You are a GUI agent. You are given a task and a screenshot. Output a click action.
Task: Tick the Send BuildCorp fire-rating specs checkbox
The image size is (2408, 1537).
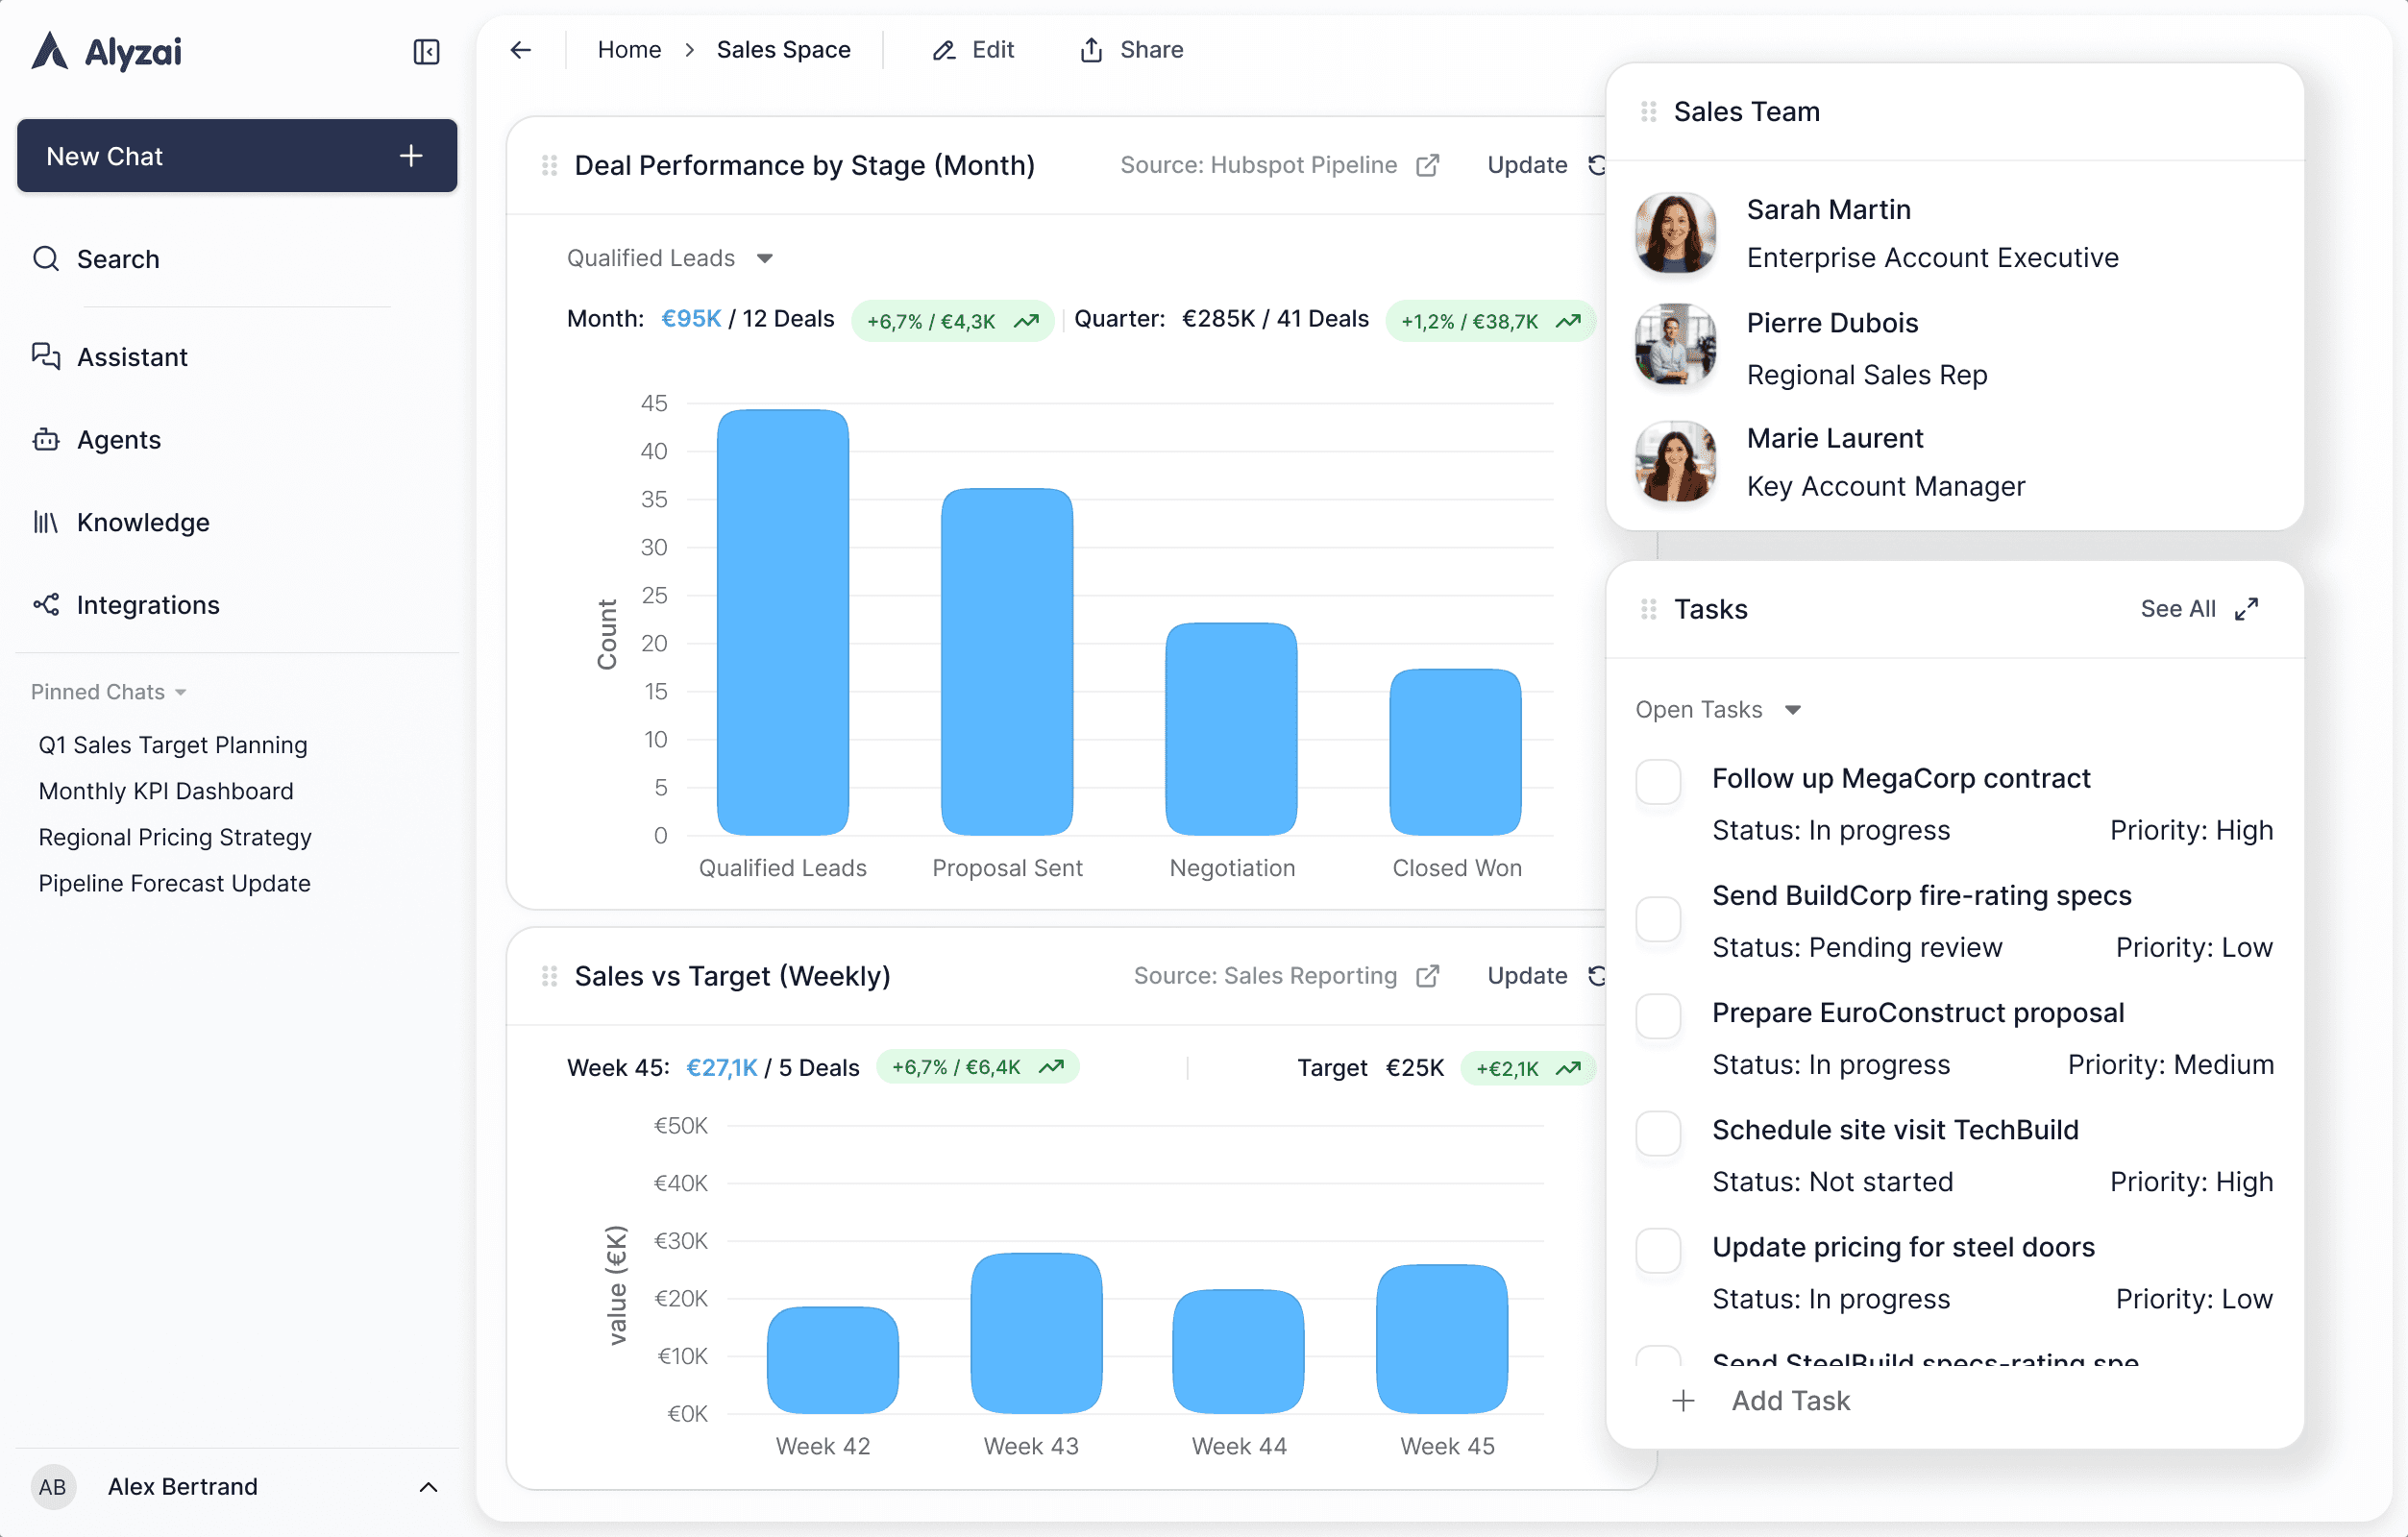click(x=1658, y=919)
